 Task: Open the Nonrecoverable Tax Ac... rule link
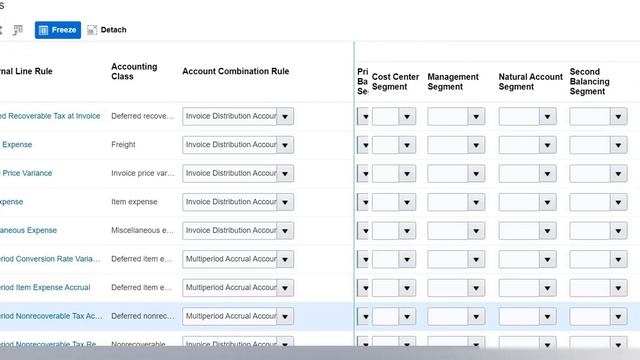tap(51, 316)
